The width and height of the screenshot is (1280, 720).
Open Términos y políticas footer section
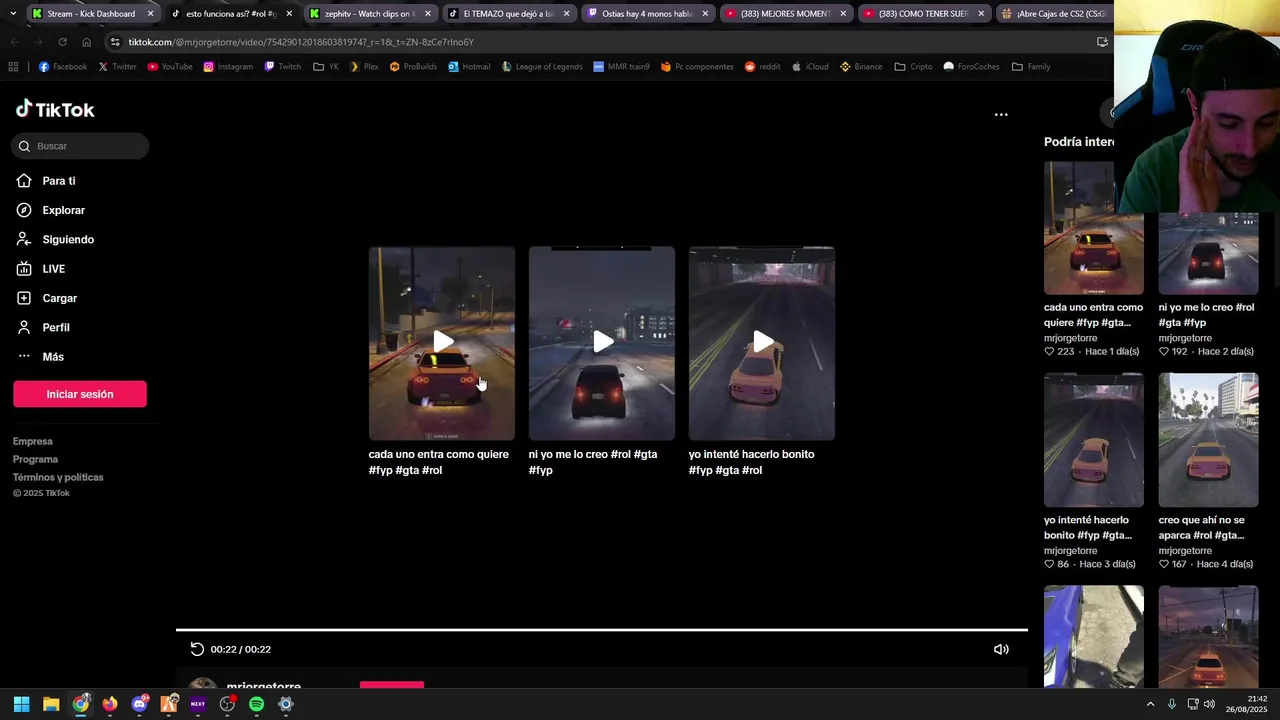coord(58,477)
